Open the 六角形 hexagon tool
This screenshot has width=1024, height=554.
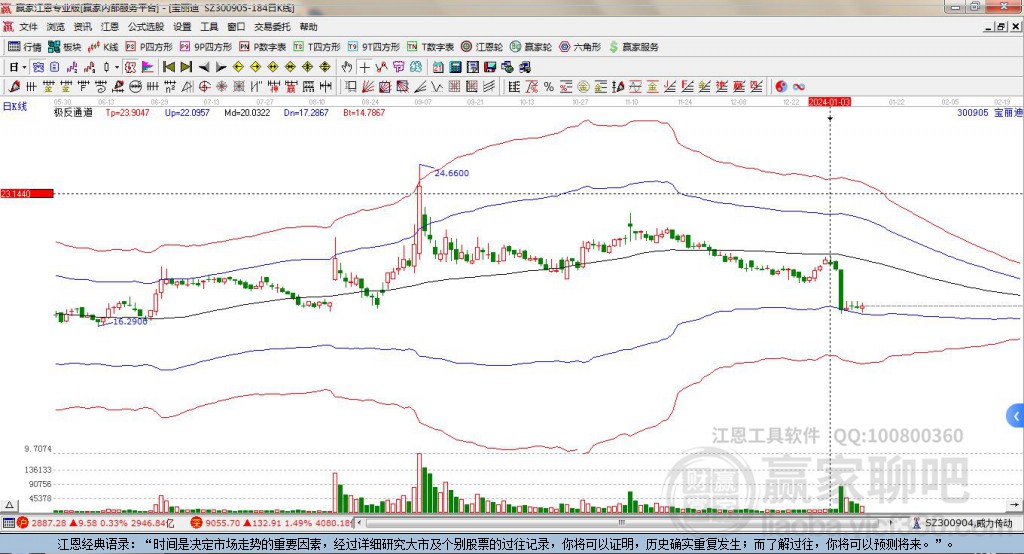(x=580, y=47)
